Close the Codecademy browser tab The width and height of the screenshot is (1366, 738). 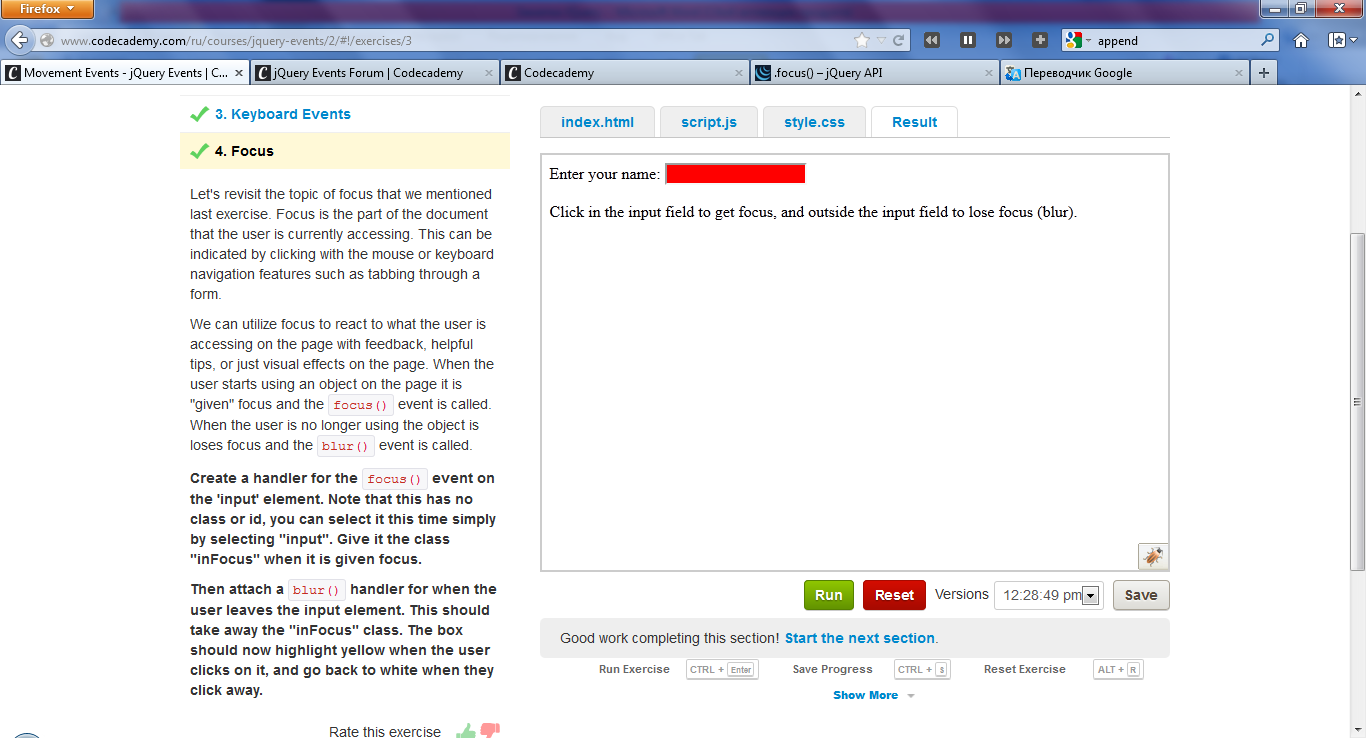(739, 73)
